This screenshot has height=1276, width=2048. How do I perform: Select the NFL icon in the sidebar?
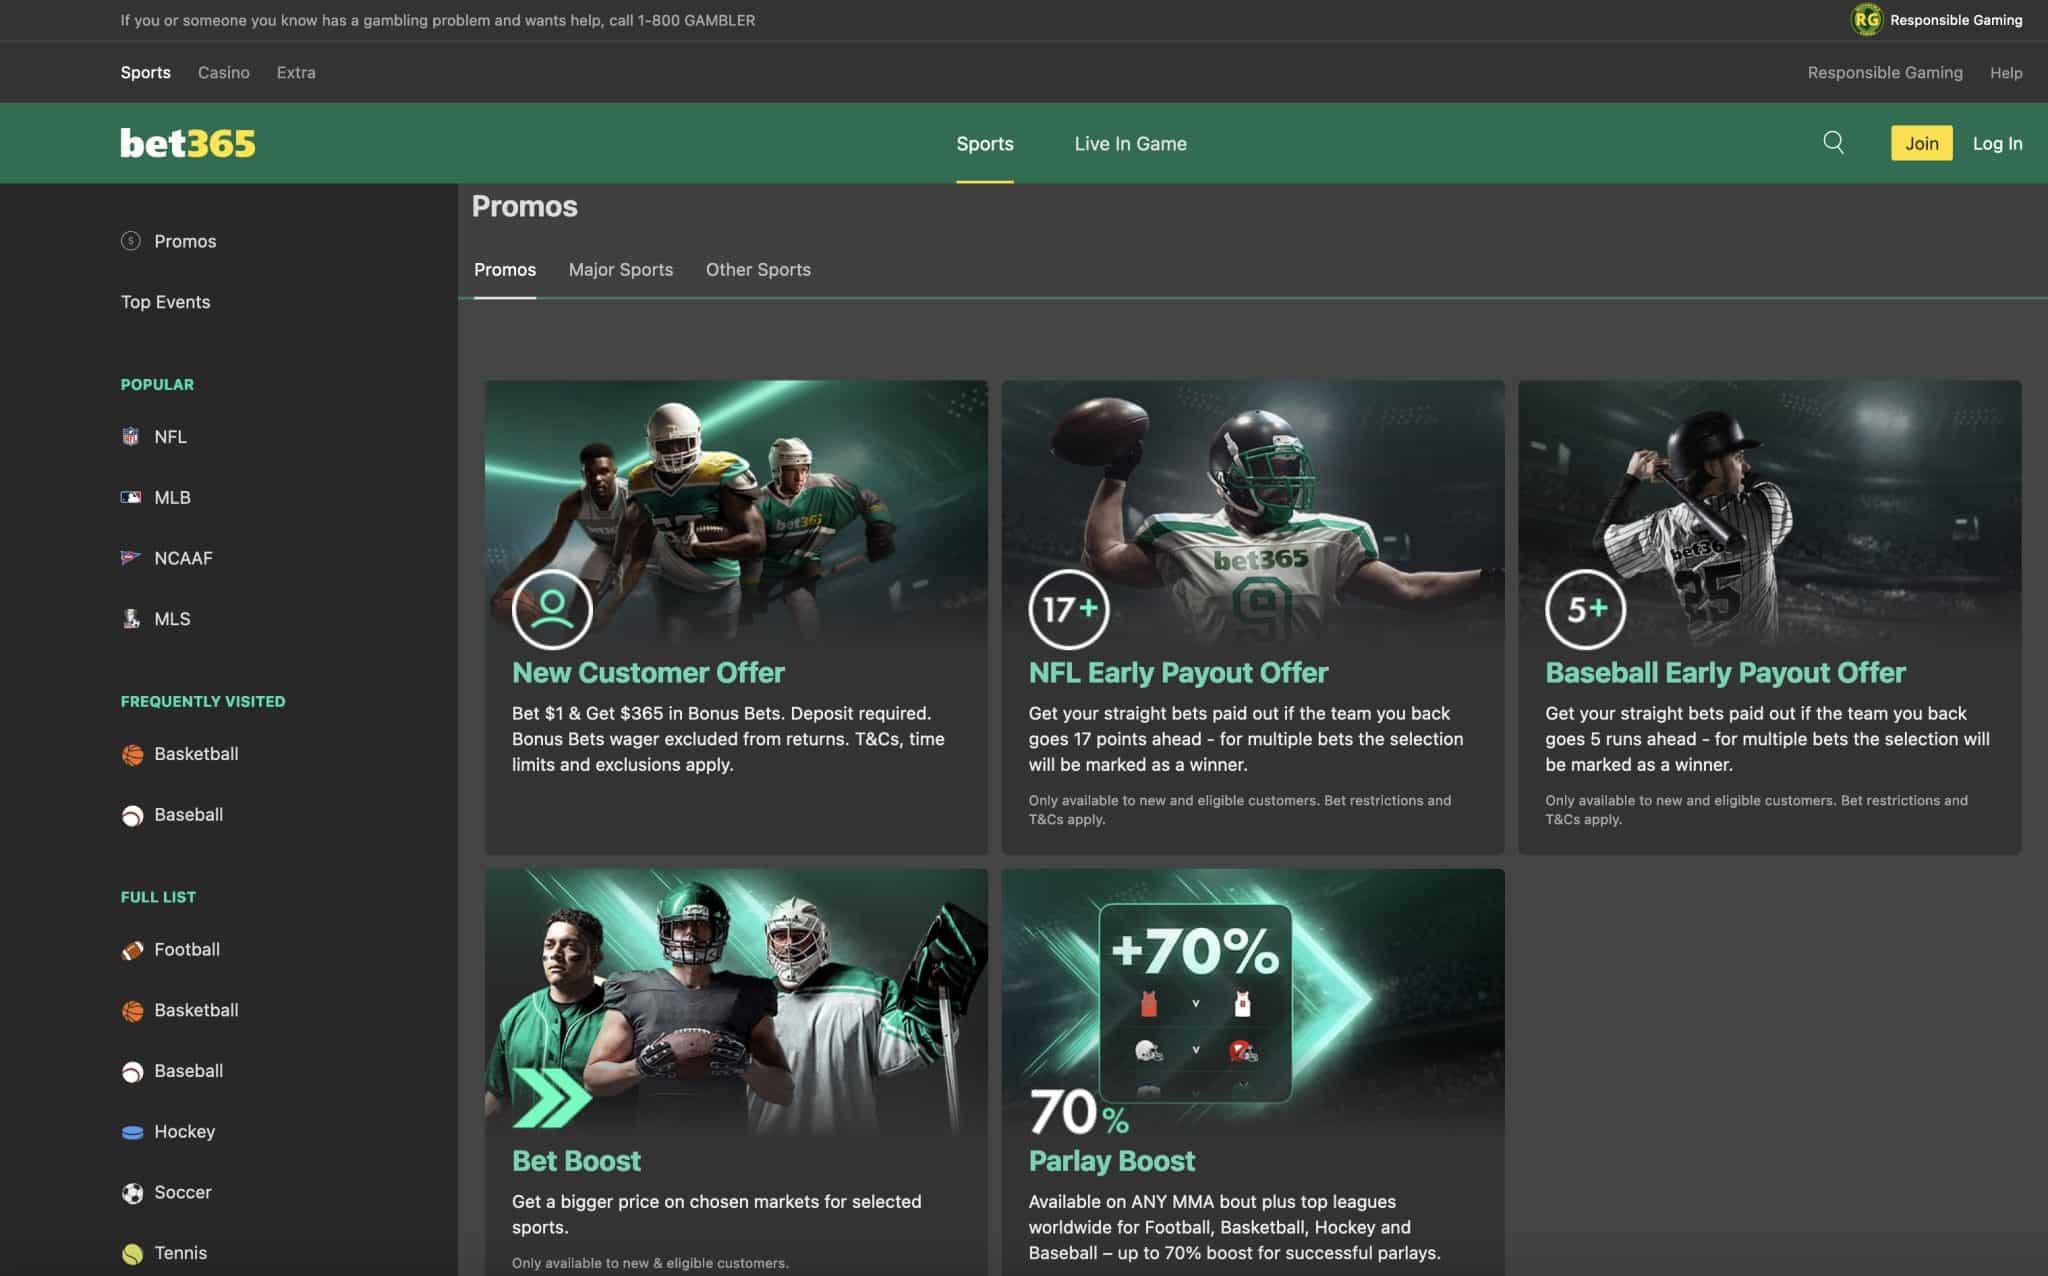pos(131,436)
